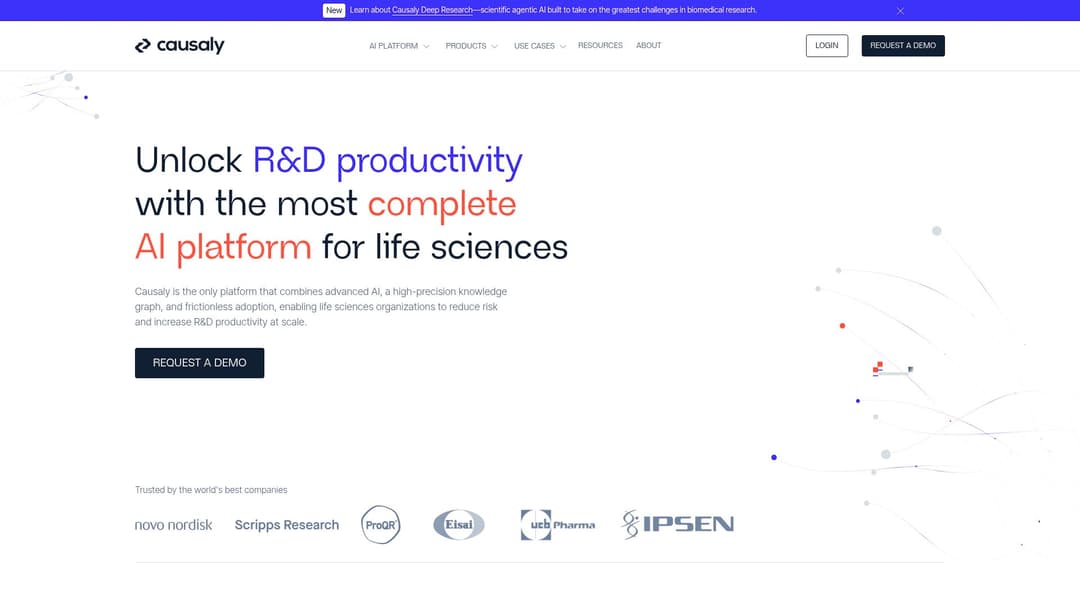
Task: Open the Resources menu item
Action: coord(600,46)
